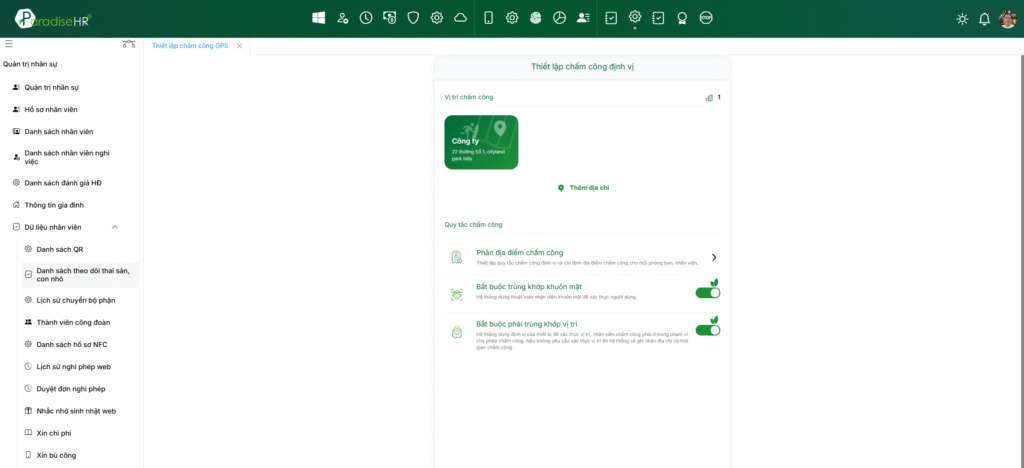This screenshot has height=468, width=1024.
Task: Open the award ribbon icon in top toolbar
Action: click(x=682, y=18)
